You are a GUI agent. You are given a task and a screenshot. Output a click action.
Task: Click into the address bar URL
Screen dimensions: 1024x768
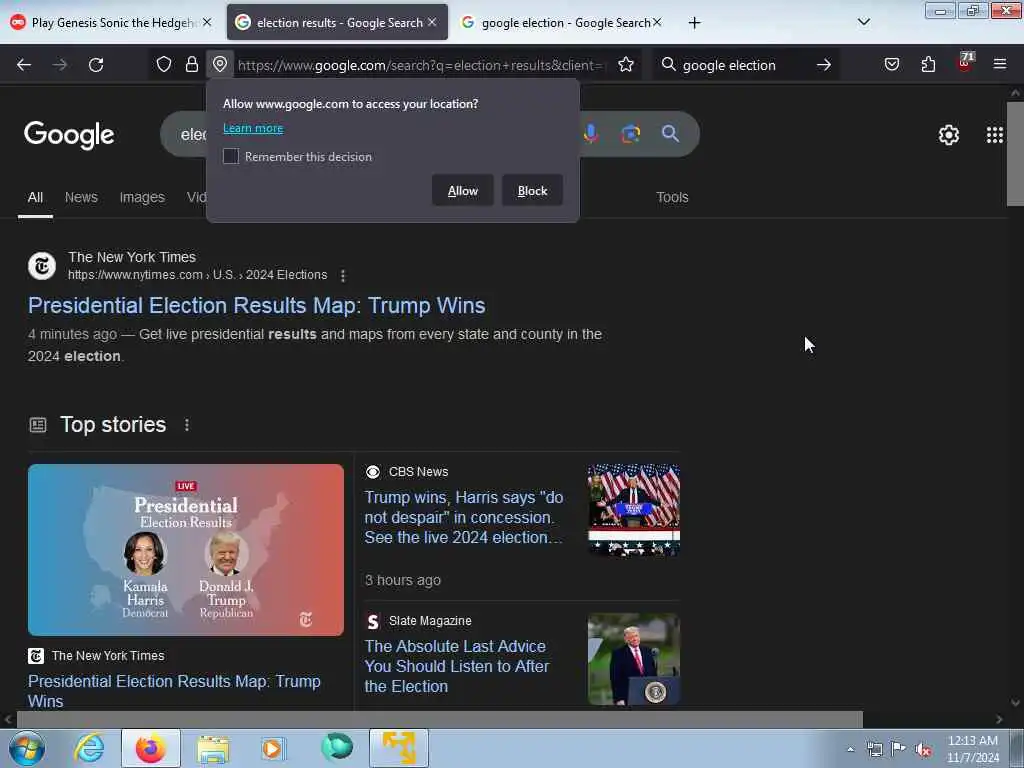(x=421, y=65)
